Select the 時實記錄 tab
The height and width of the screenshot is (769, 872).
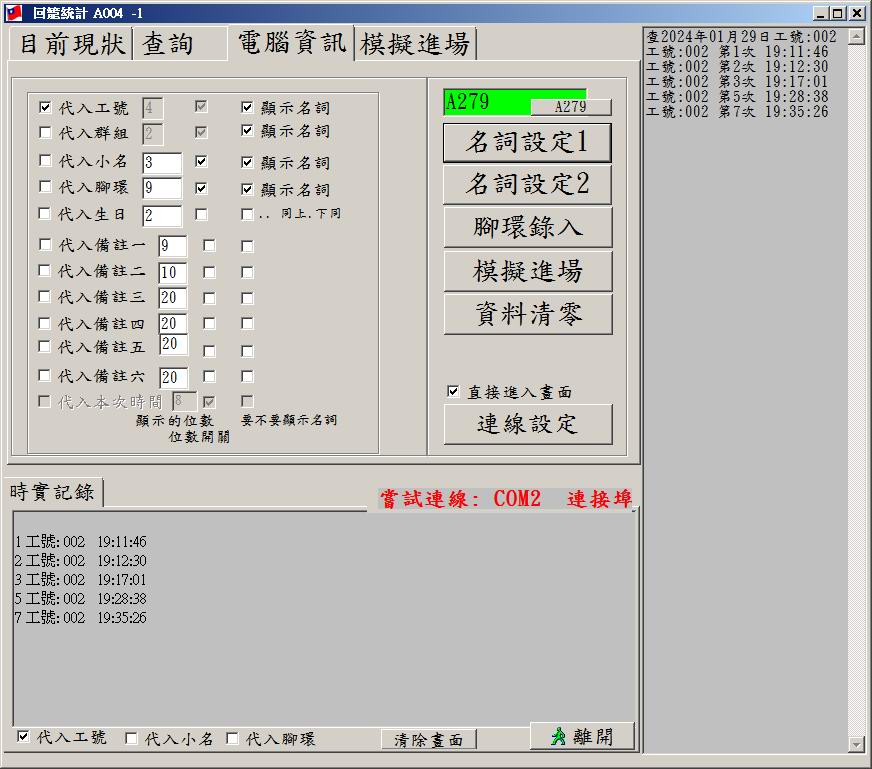coord(52,492)
